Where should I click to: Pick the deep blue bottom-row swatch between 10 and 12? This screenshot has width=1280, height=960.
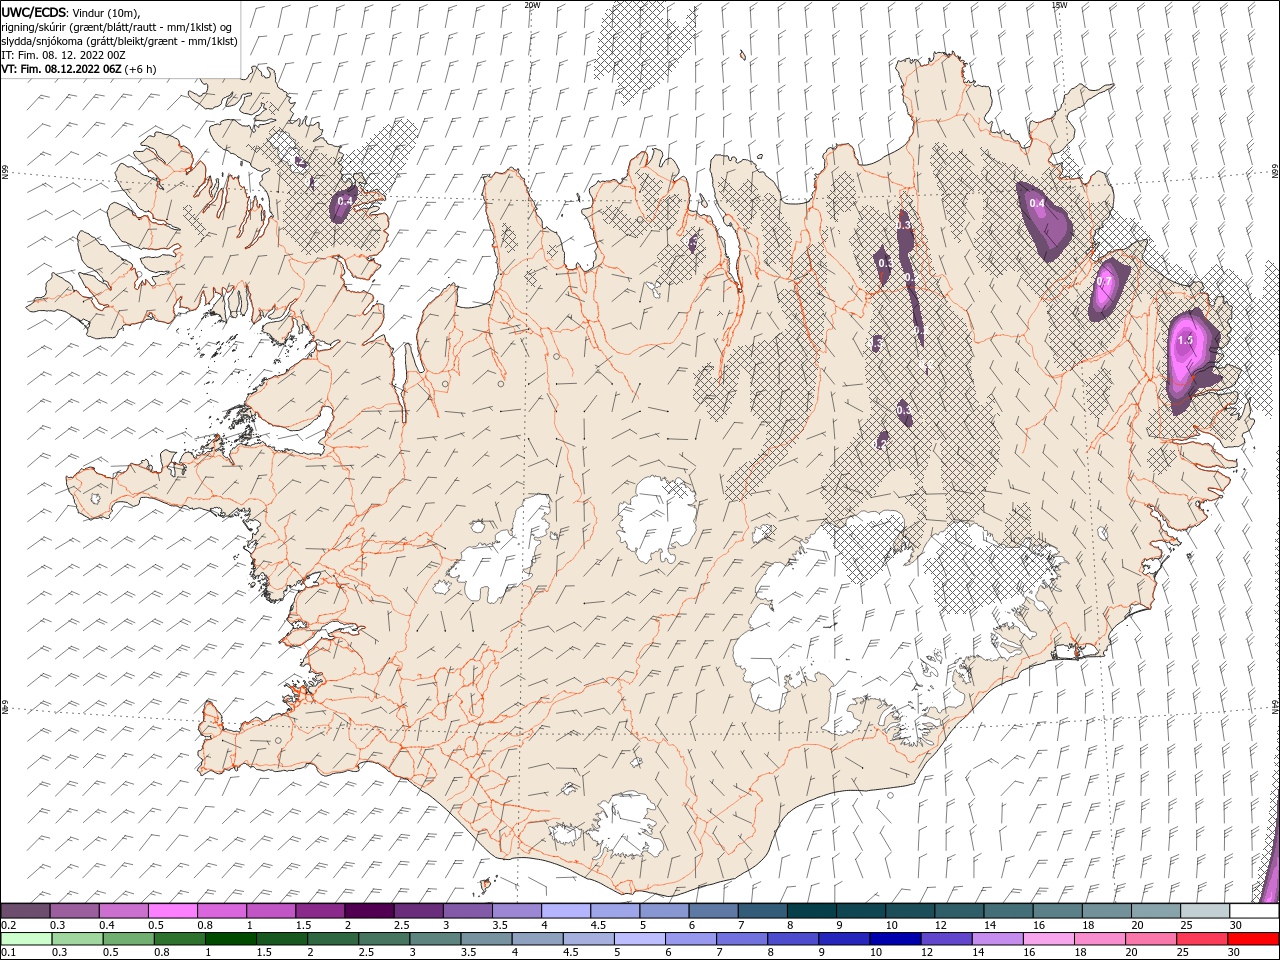[x=895, y=939]
